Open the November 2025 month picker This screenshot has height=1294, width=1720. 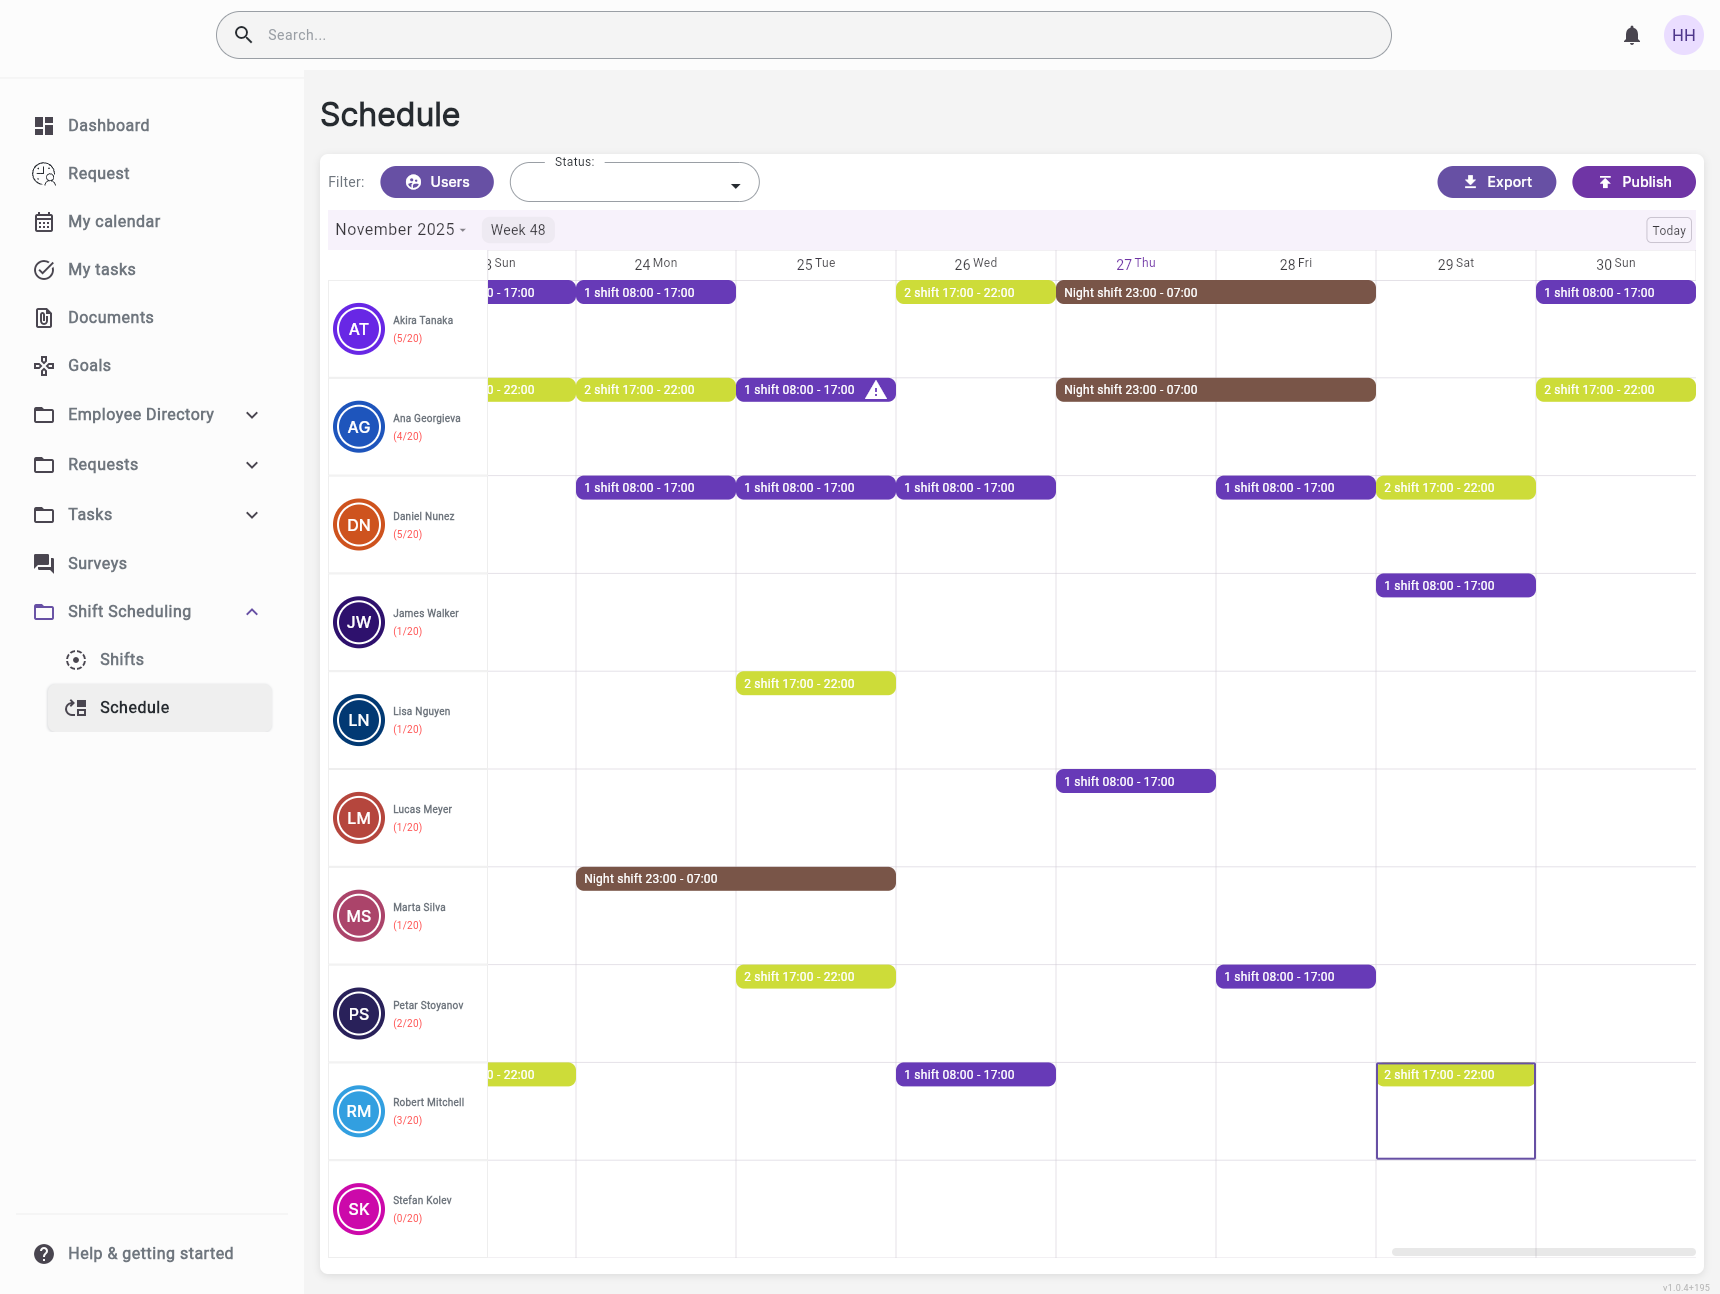coord(401,230)
